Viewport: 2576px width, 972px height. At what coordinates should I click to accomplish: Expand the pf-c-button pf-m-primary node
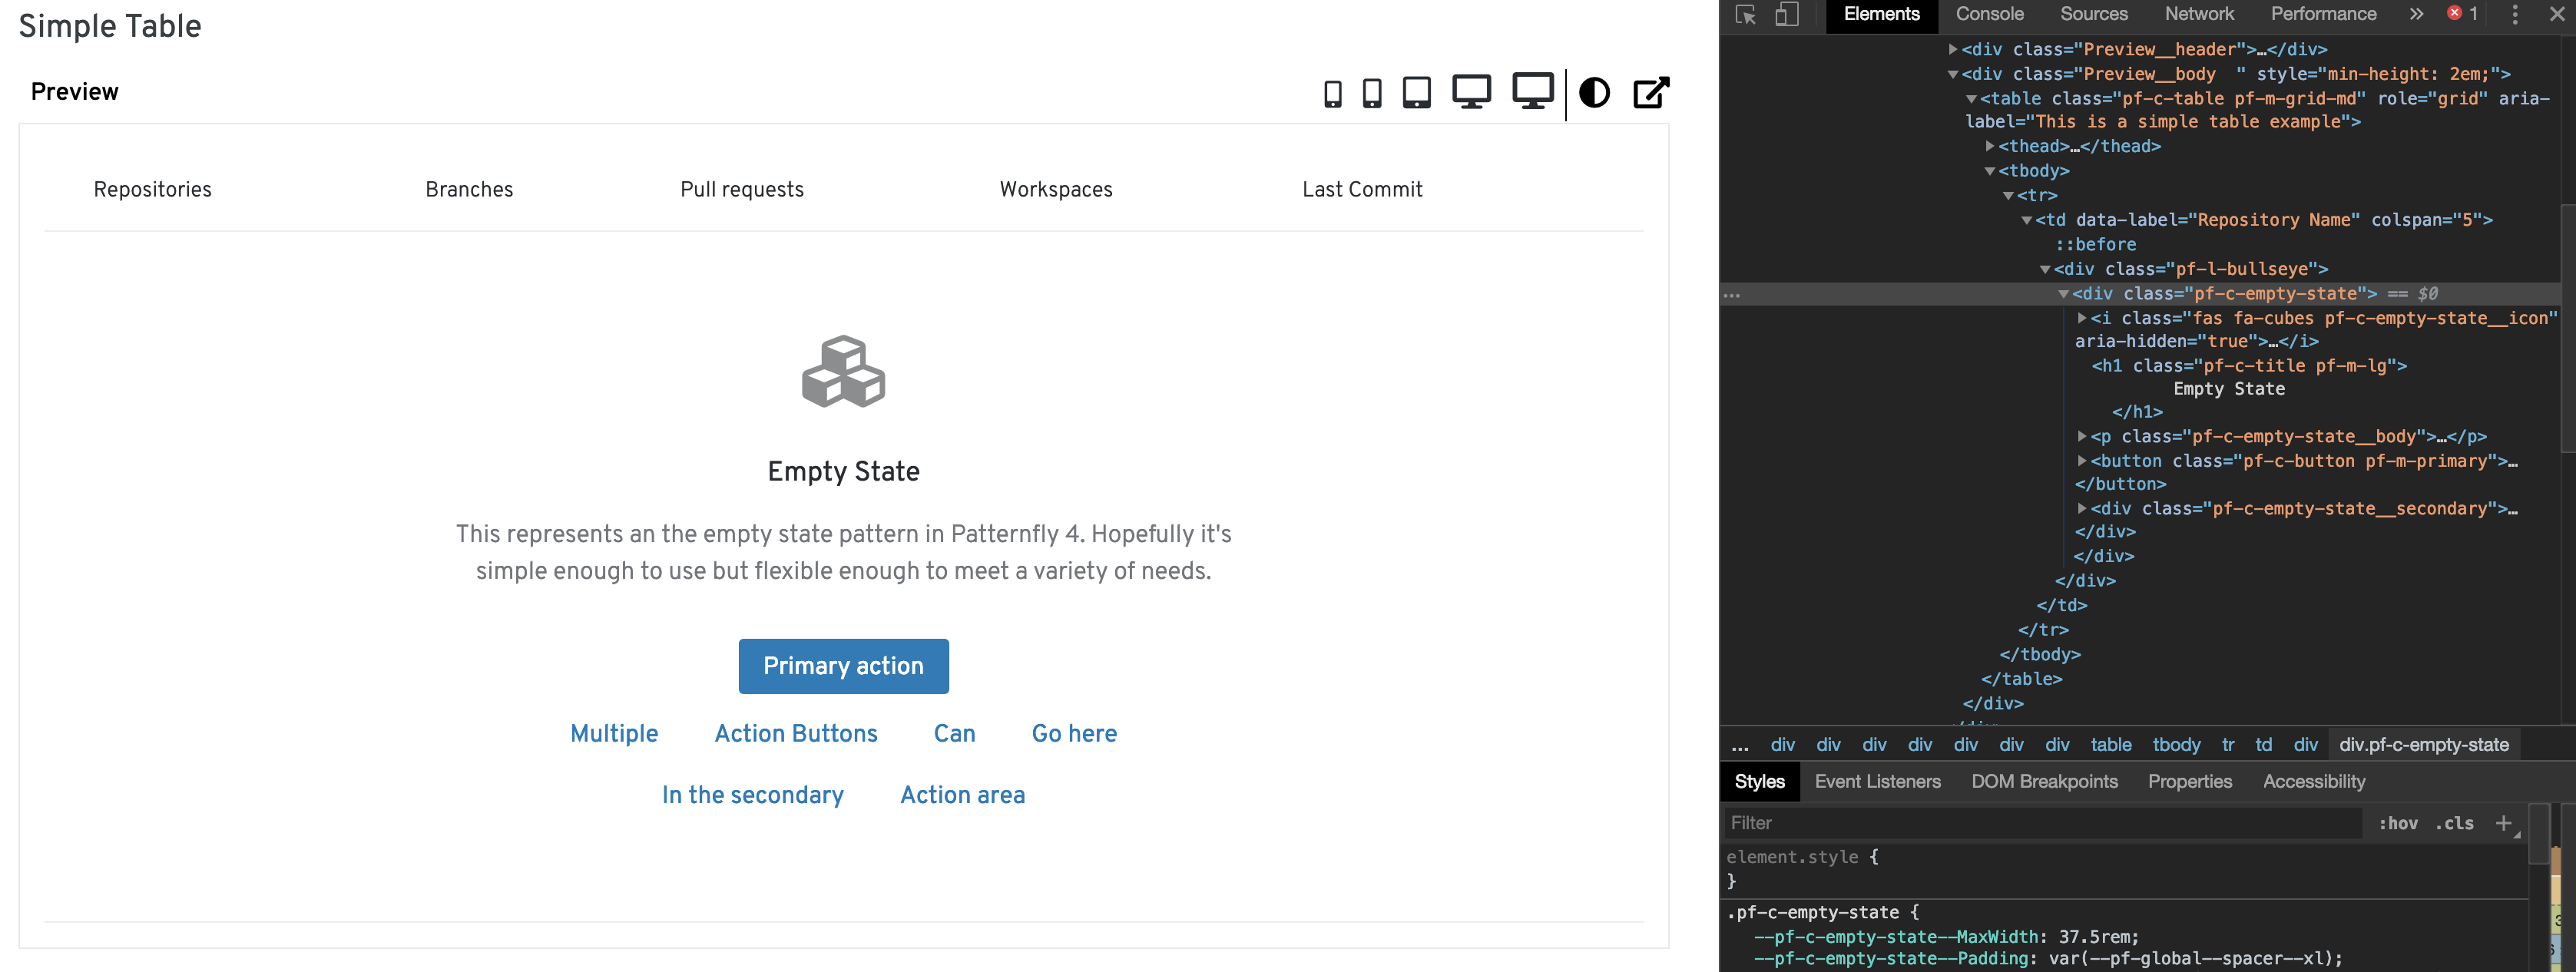tap(2082, 461)
